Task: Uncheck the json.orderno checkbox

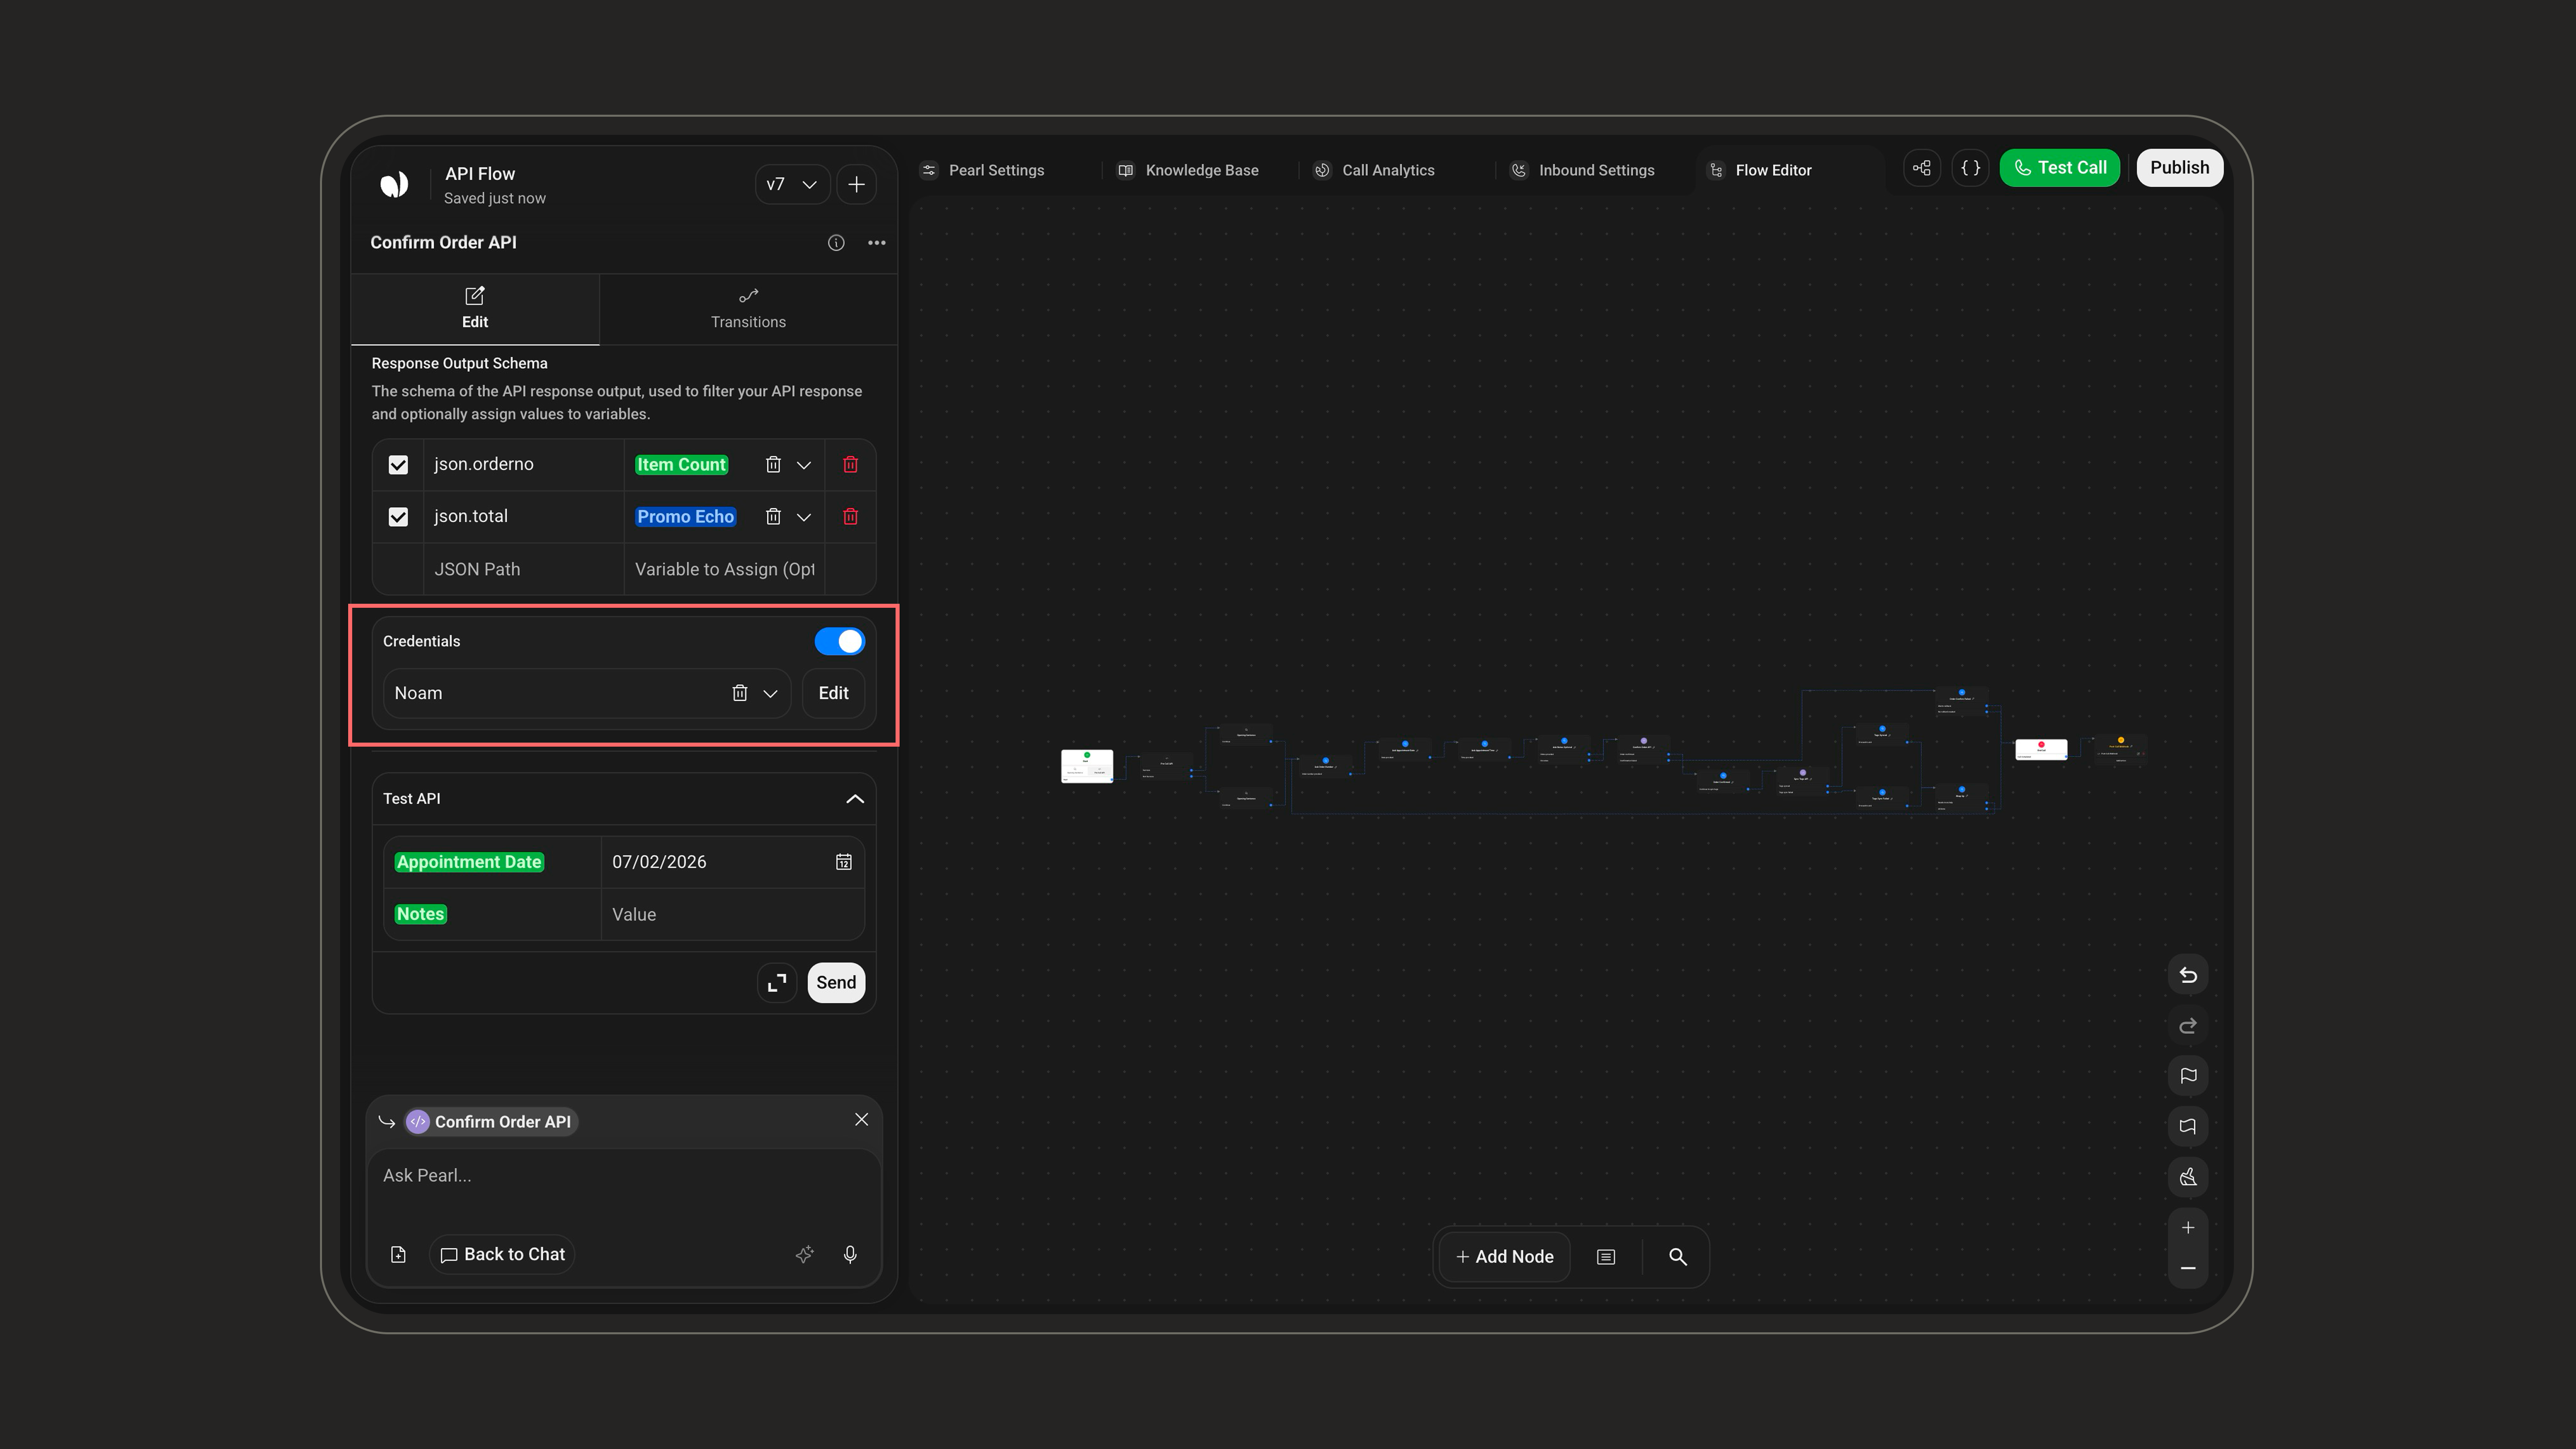Action: click(398, 465)
